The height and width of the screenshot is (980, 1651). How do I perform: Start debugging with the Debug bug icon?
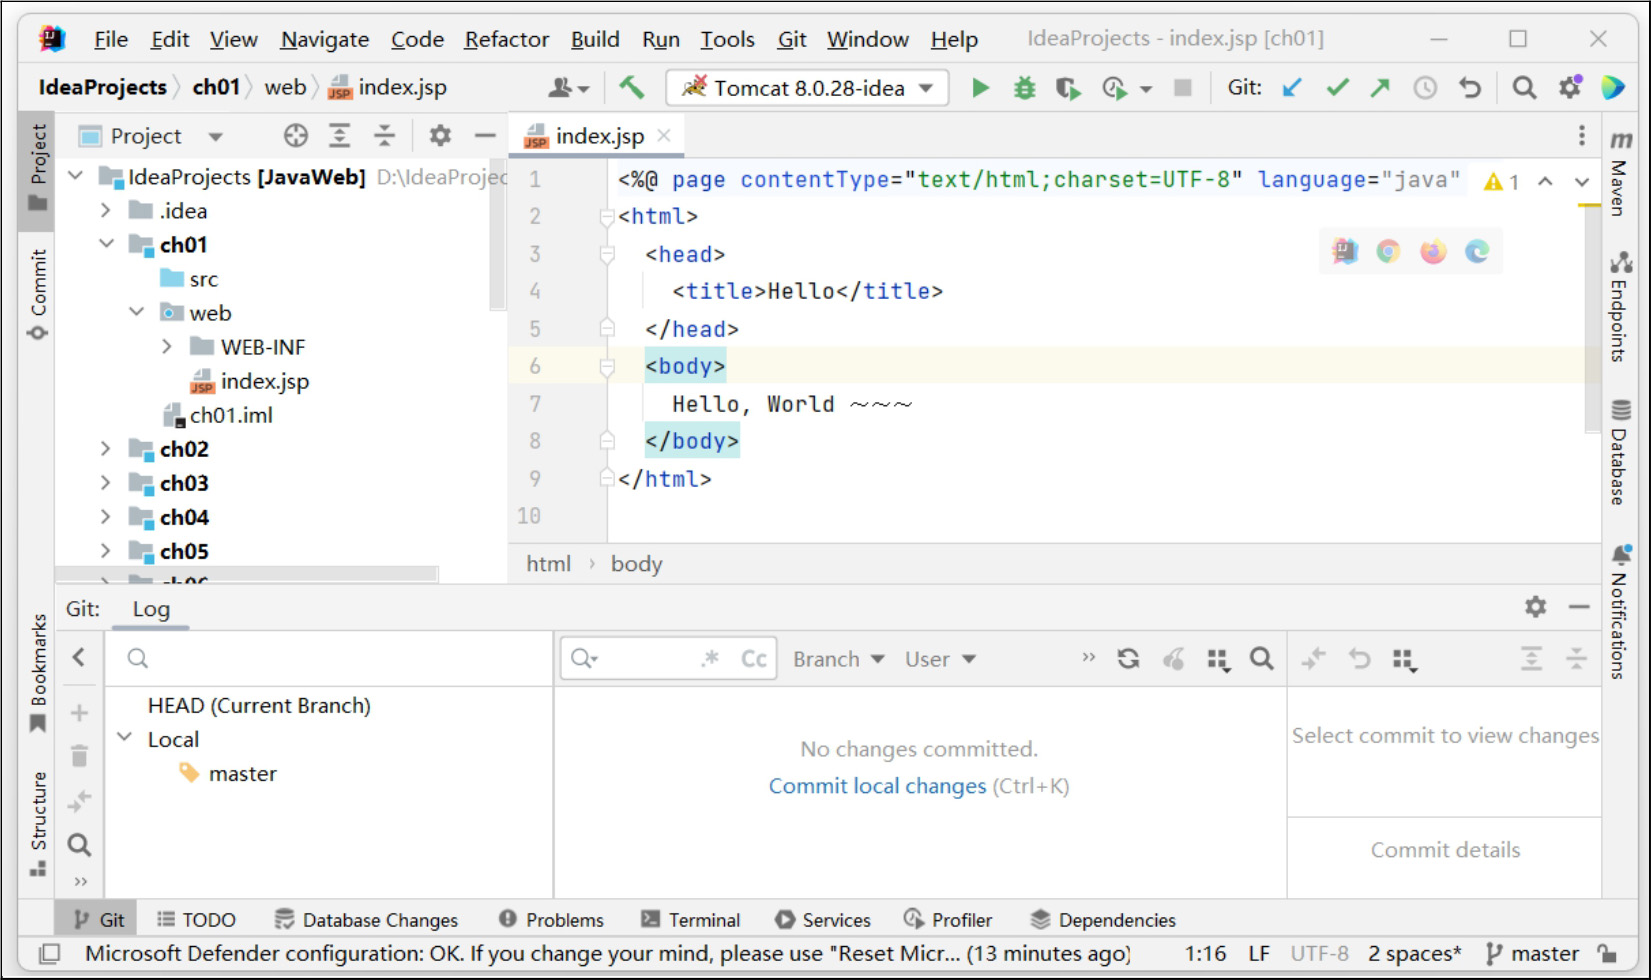[1024, 88]
